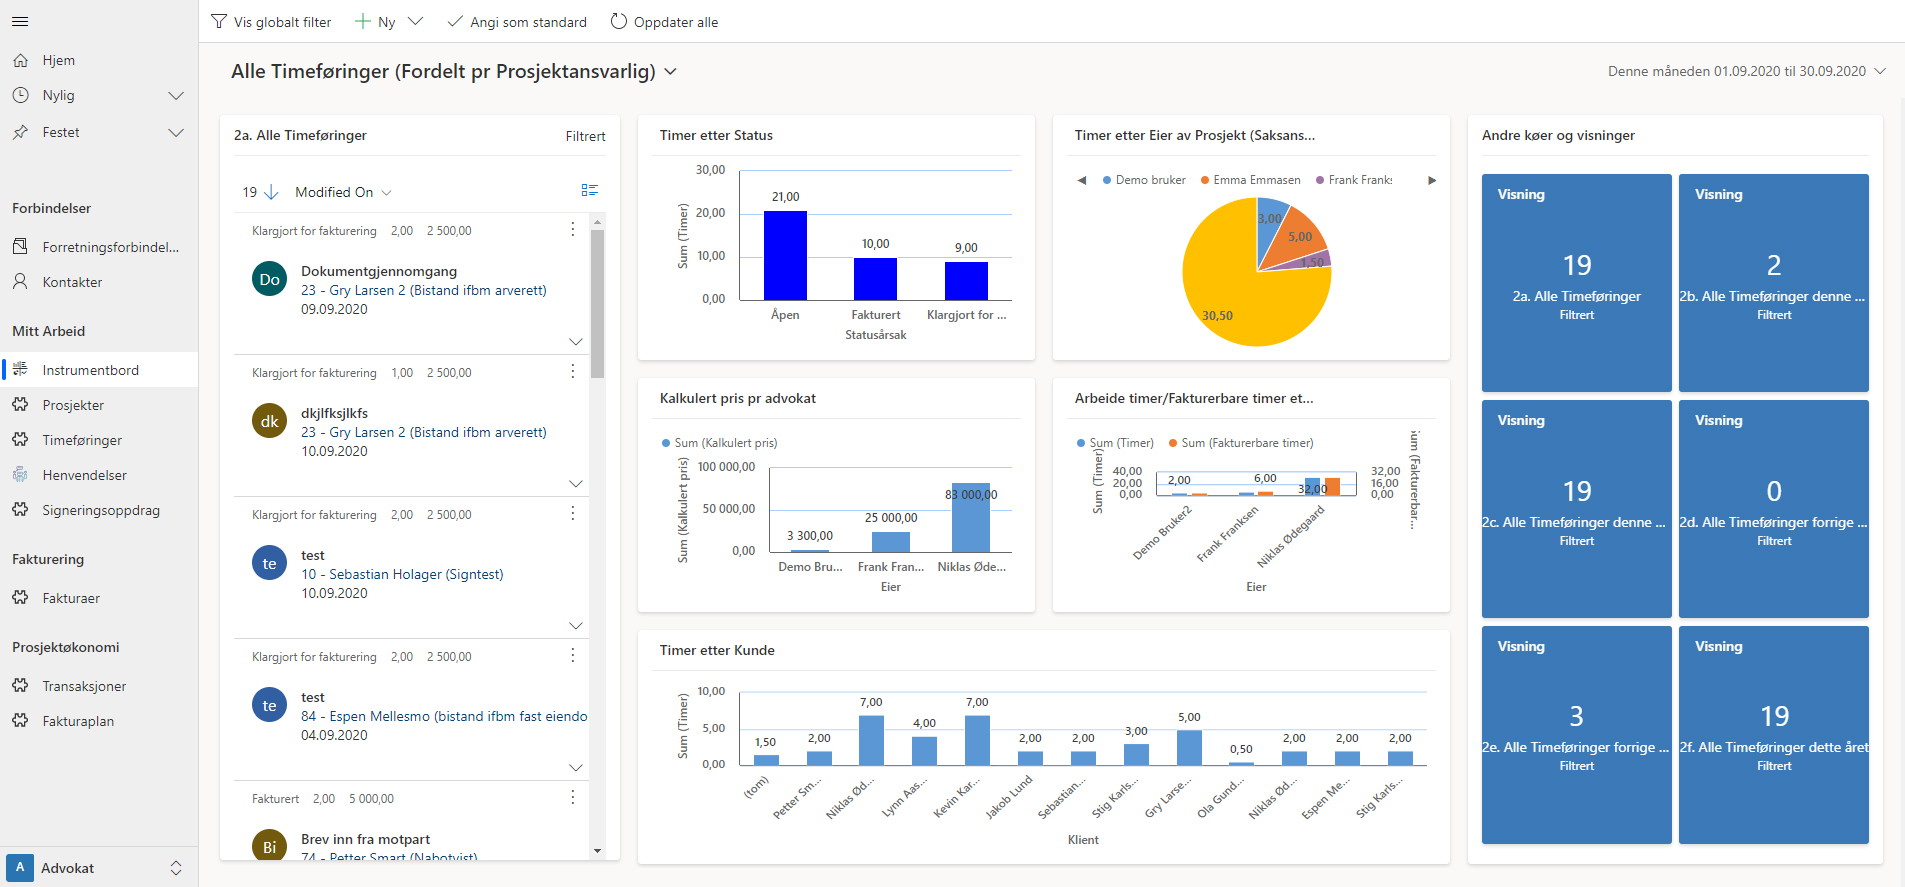This screenshot has width=1905, height=887.
Task: Open the 2e. Alle Timeføringer forrige tile
Action: coord(1576,735)
